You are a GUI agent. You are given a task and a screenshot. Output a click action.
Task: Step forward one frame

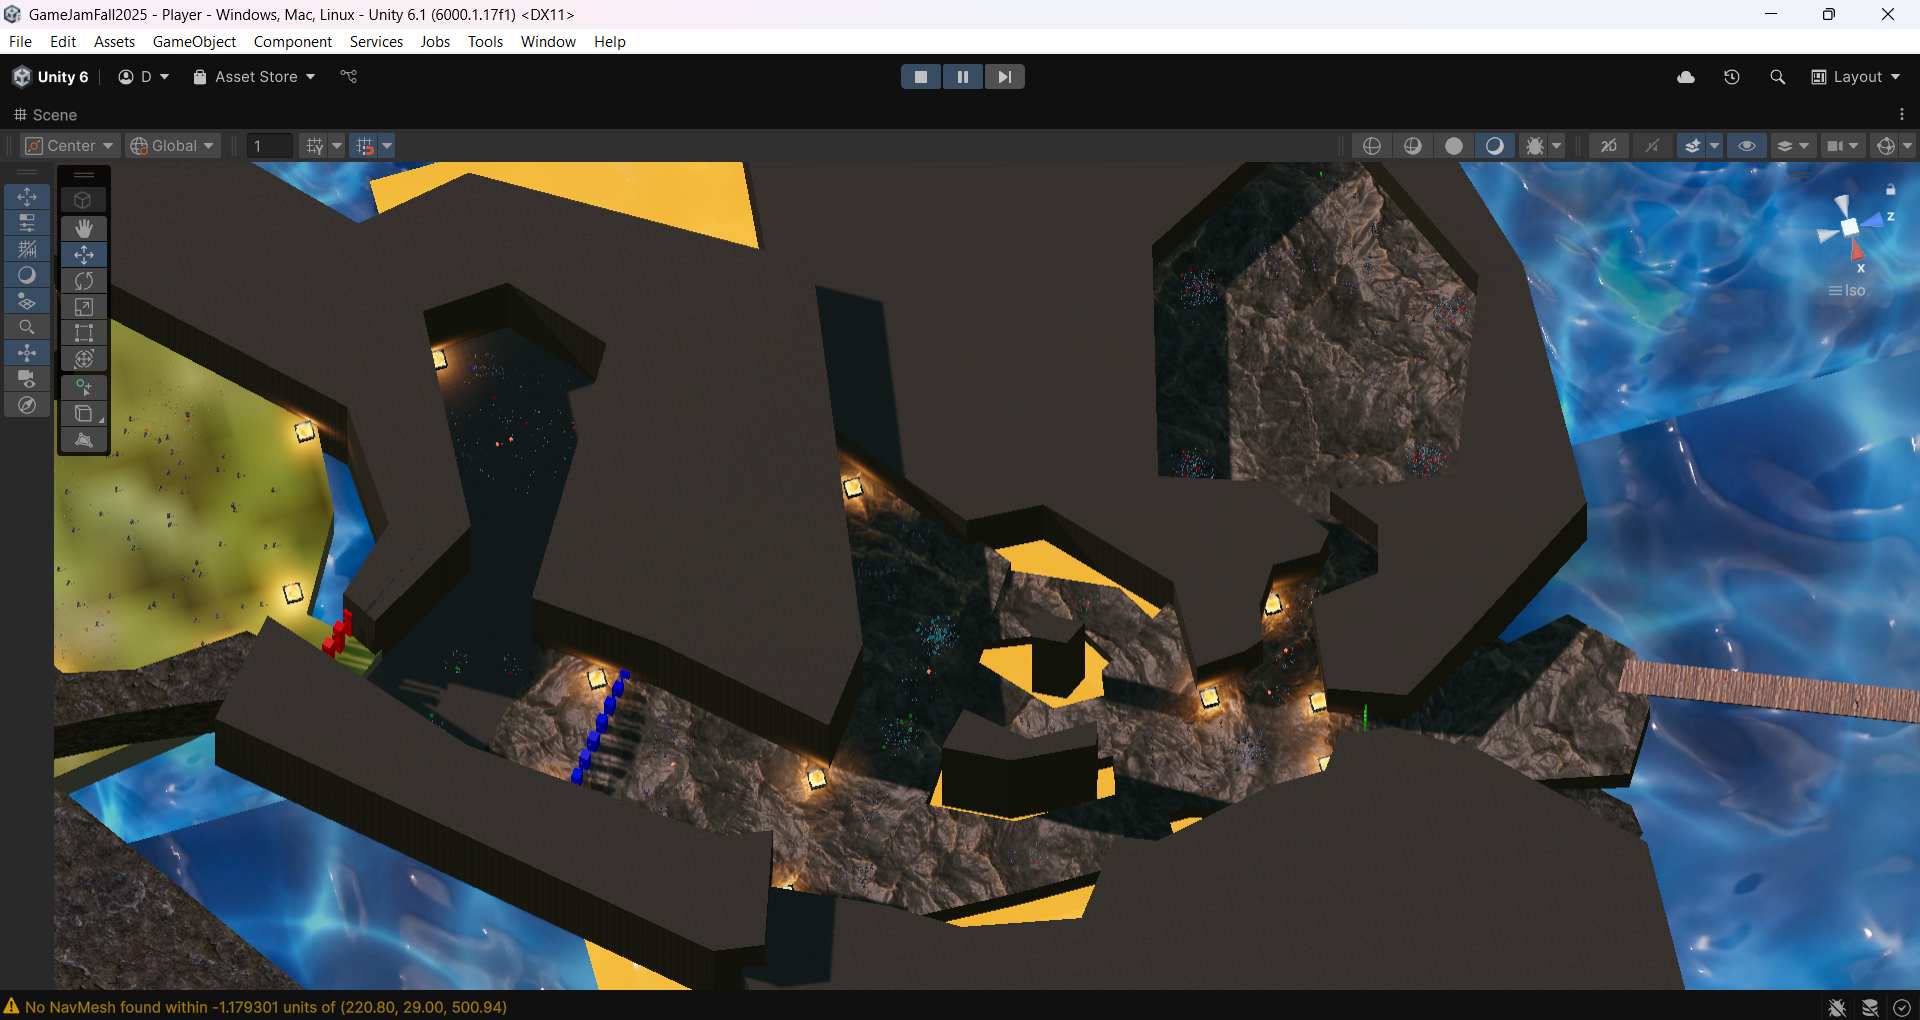tap(1005, 77)
